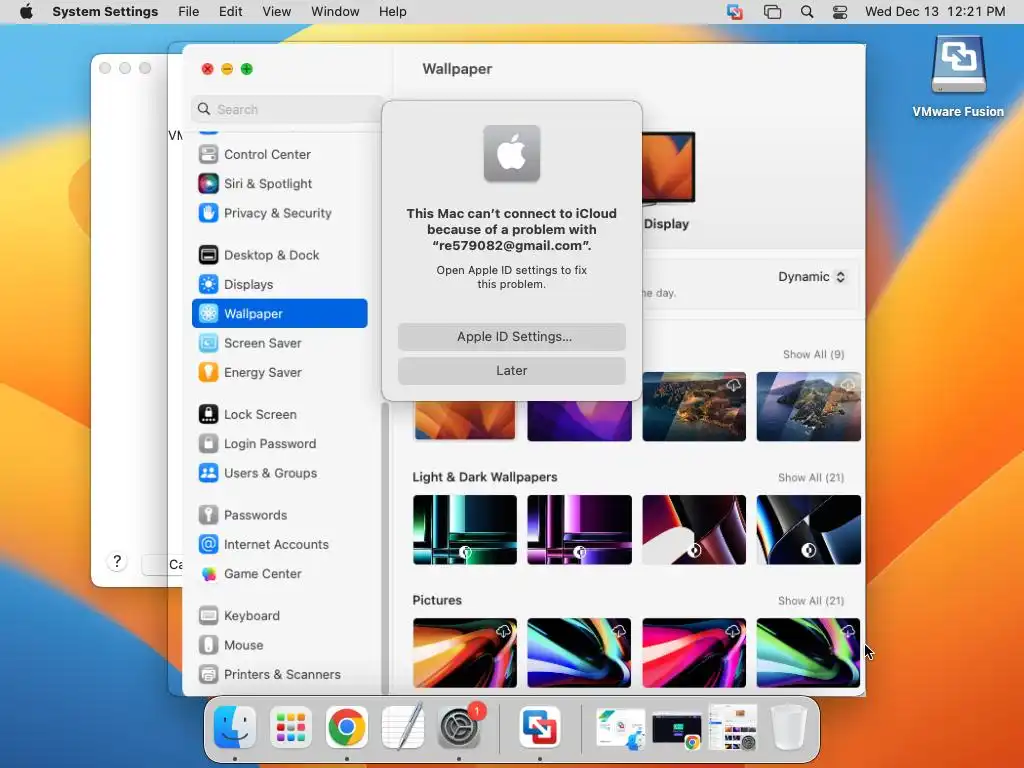Click the sidebar scrollbar in System Settings
Image resolution: width=1024 pixels, height=768 pixels.
pos(385,549)
